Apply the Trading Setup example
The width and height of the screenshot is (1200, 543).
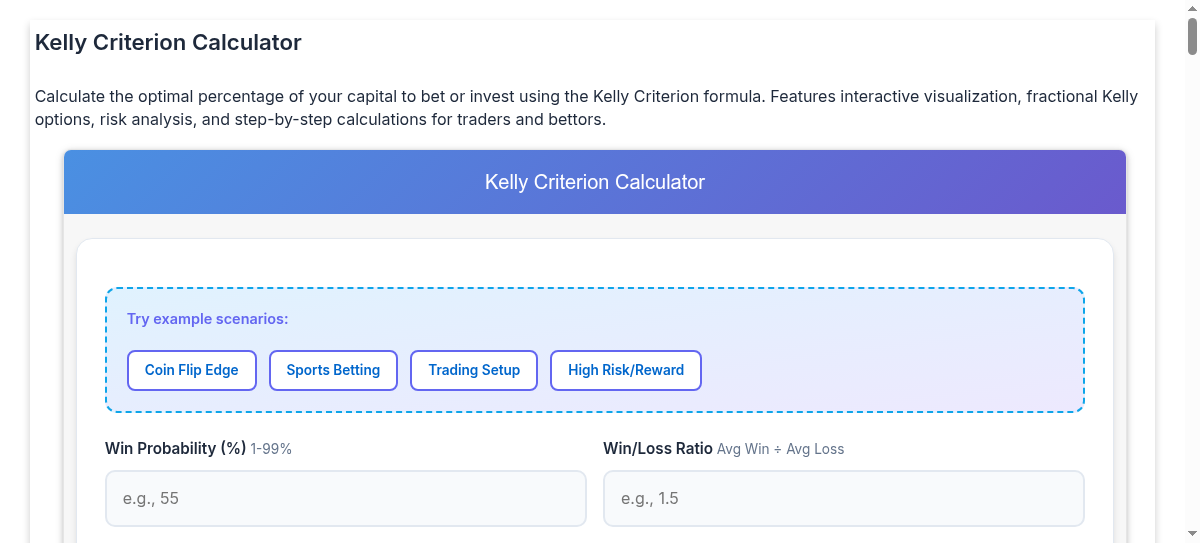474,370
